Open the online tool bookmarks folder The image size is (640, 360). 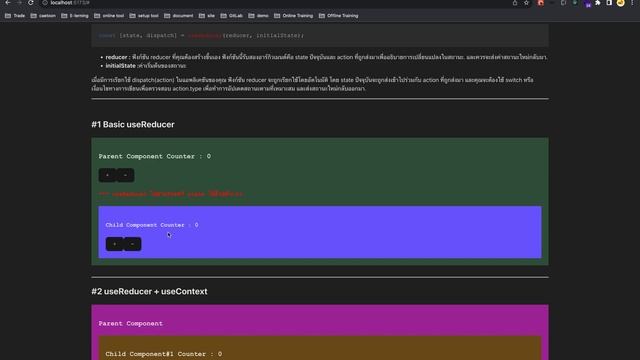(x=109, y=16)
